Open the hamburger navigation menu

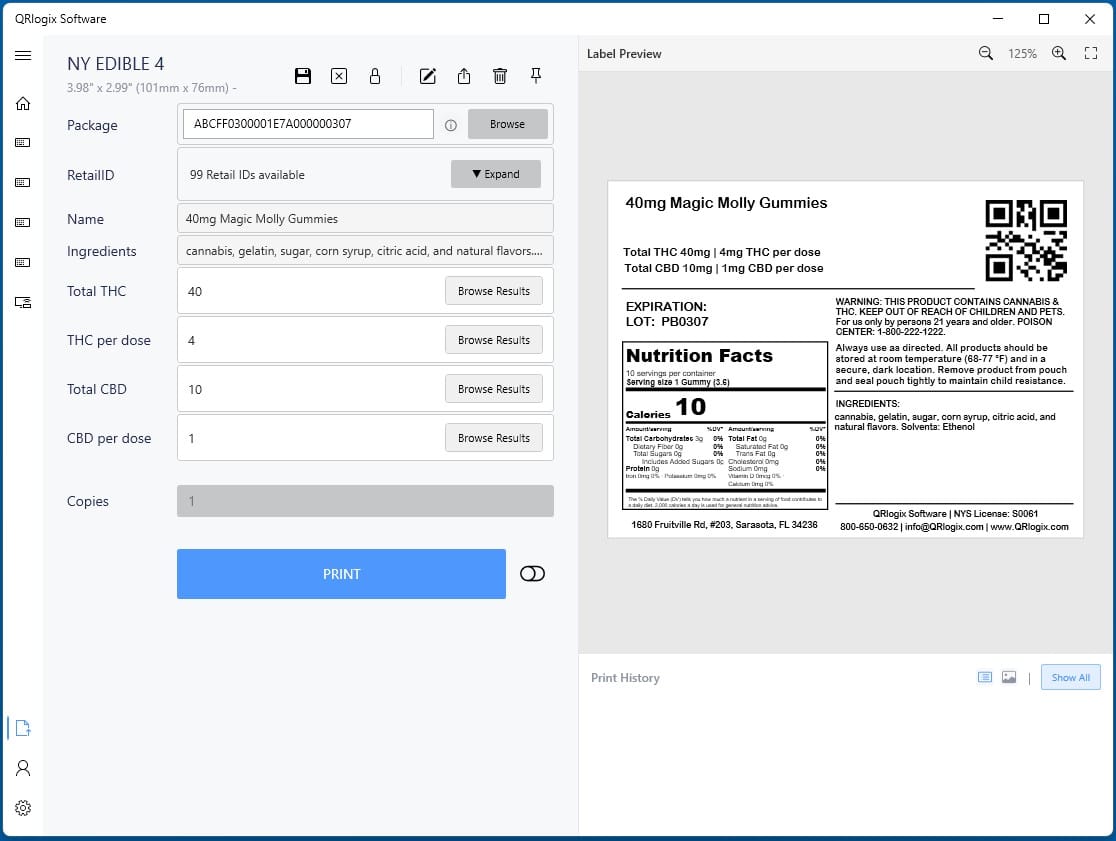23,56
